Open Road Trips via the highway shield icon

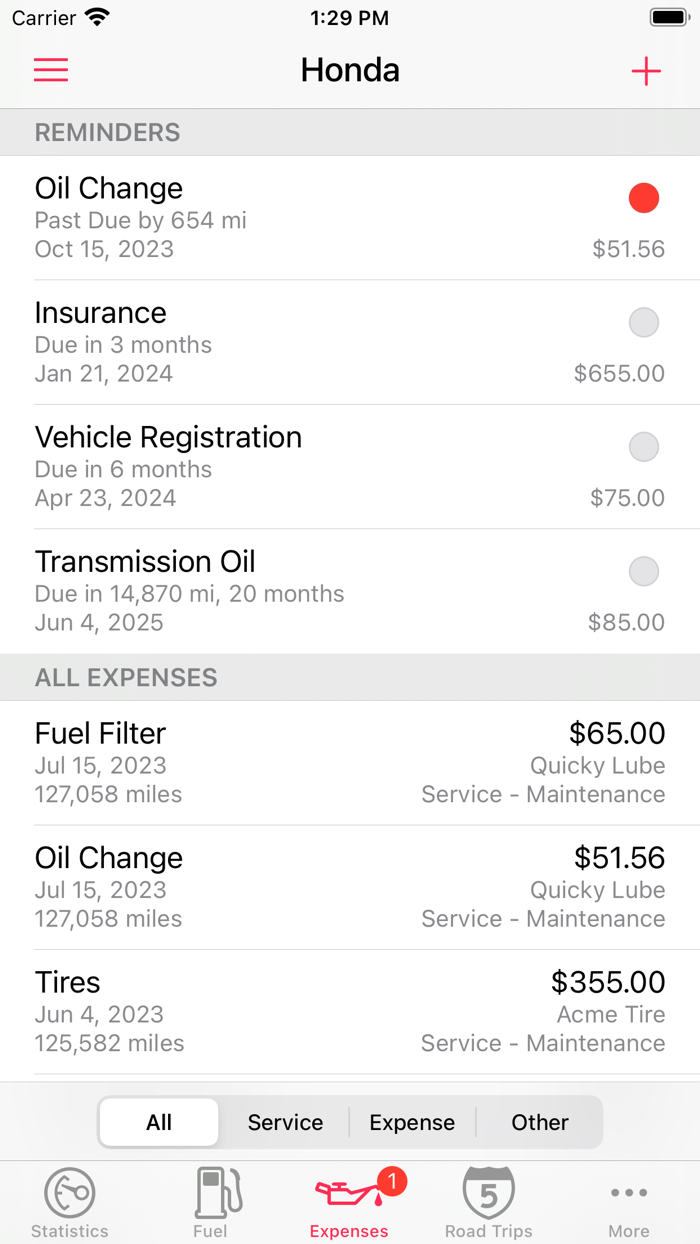489,1192
